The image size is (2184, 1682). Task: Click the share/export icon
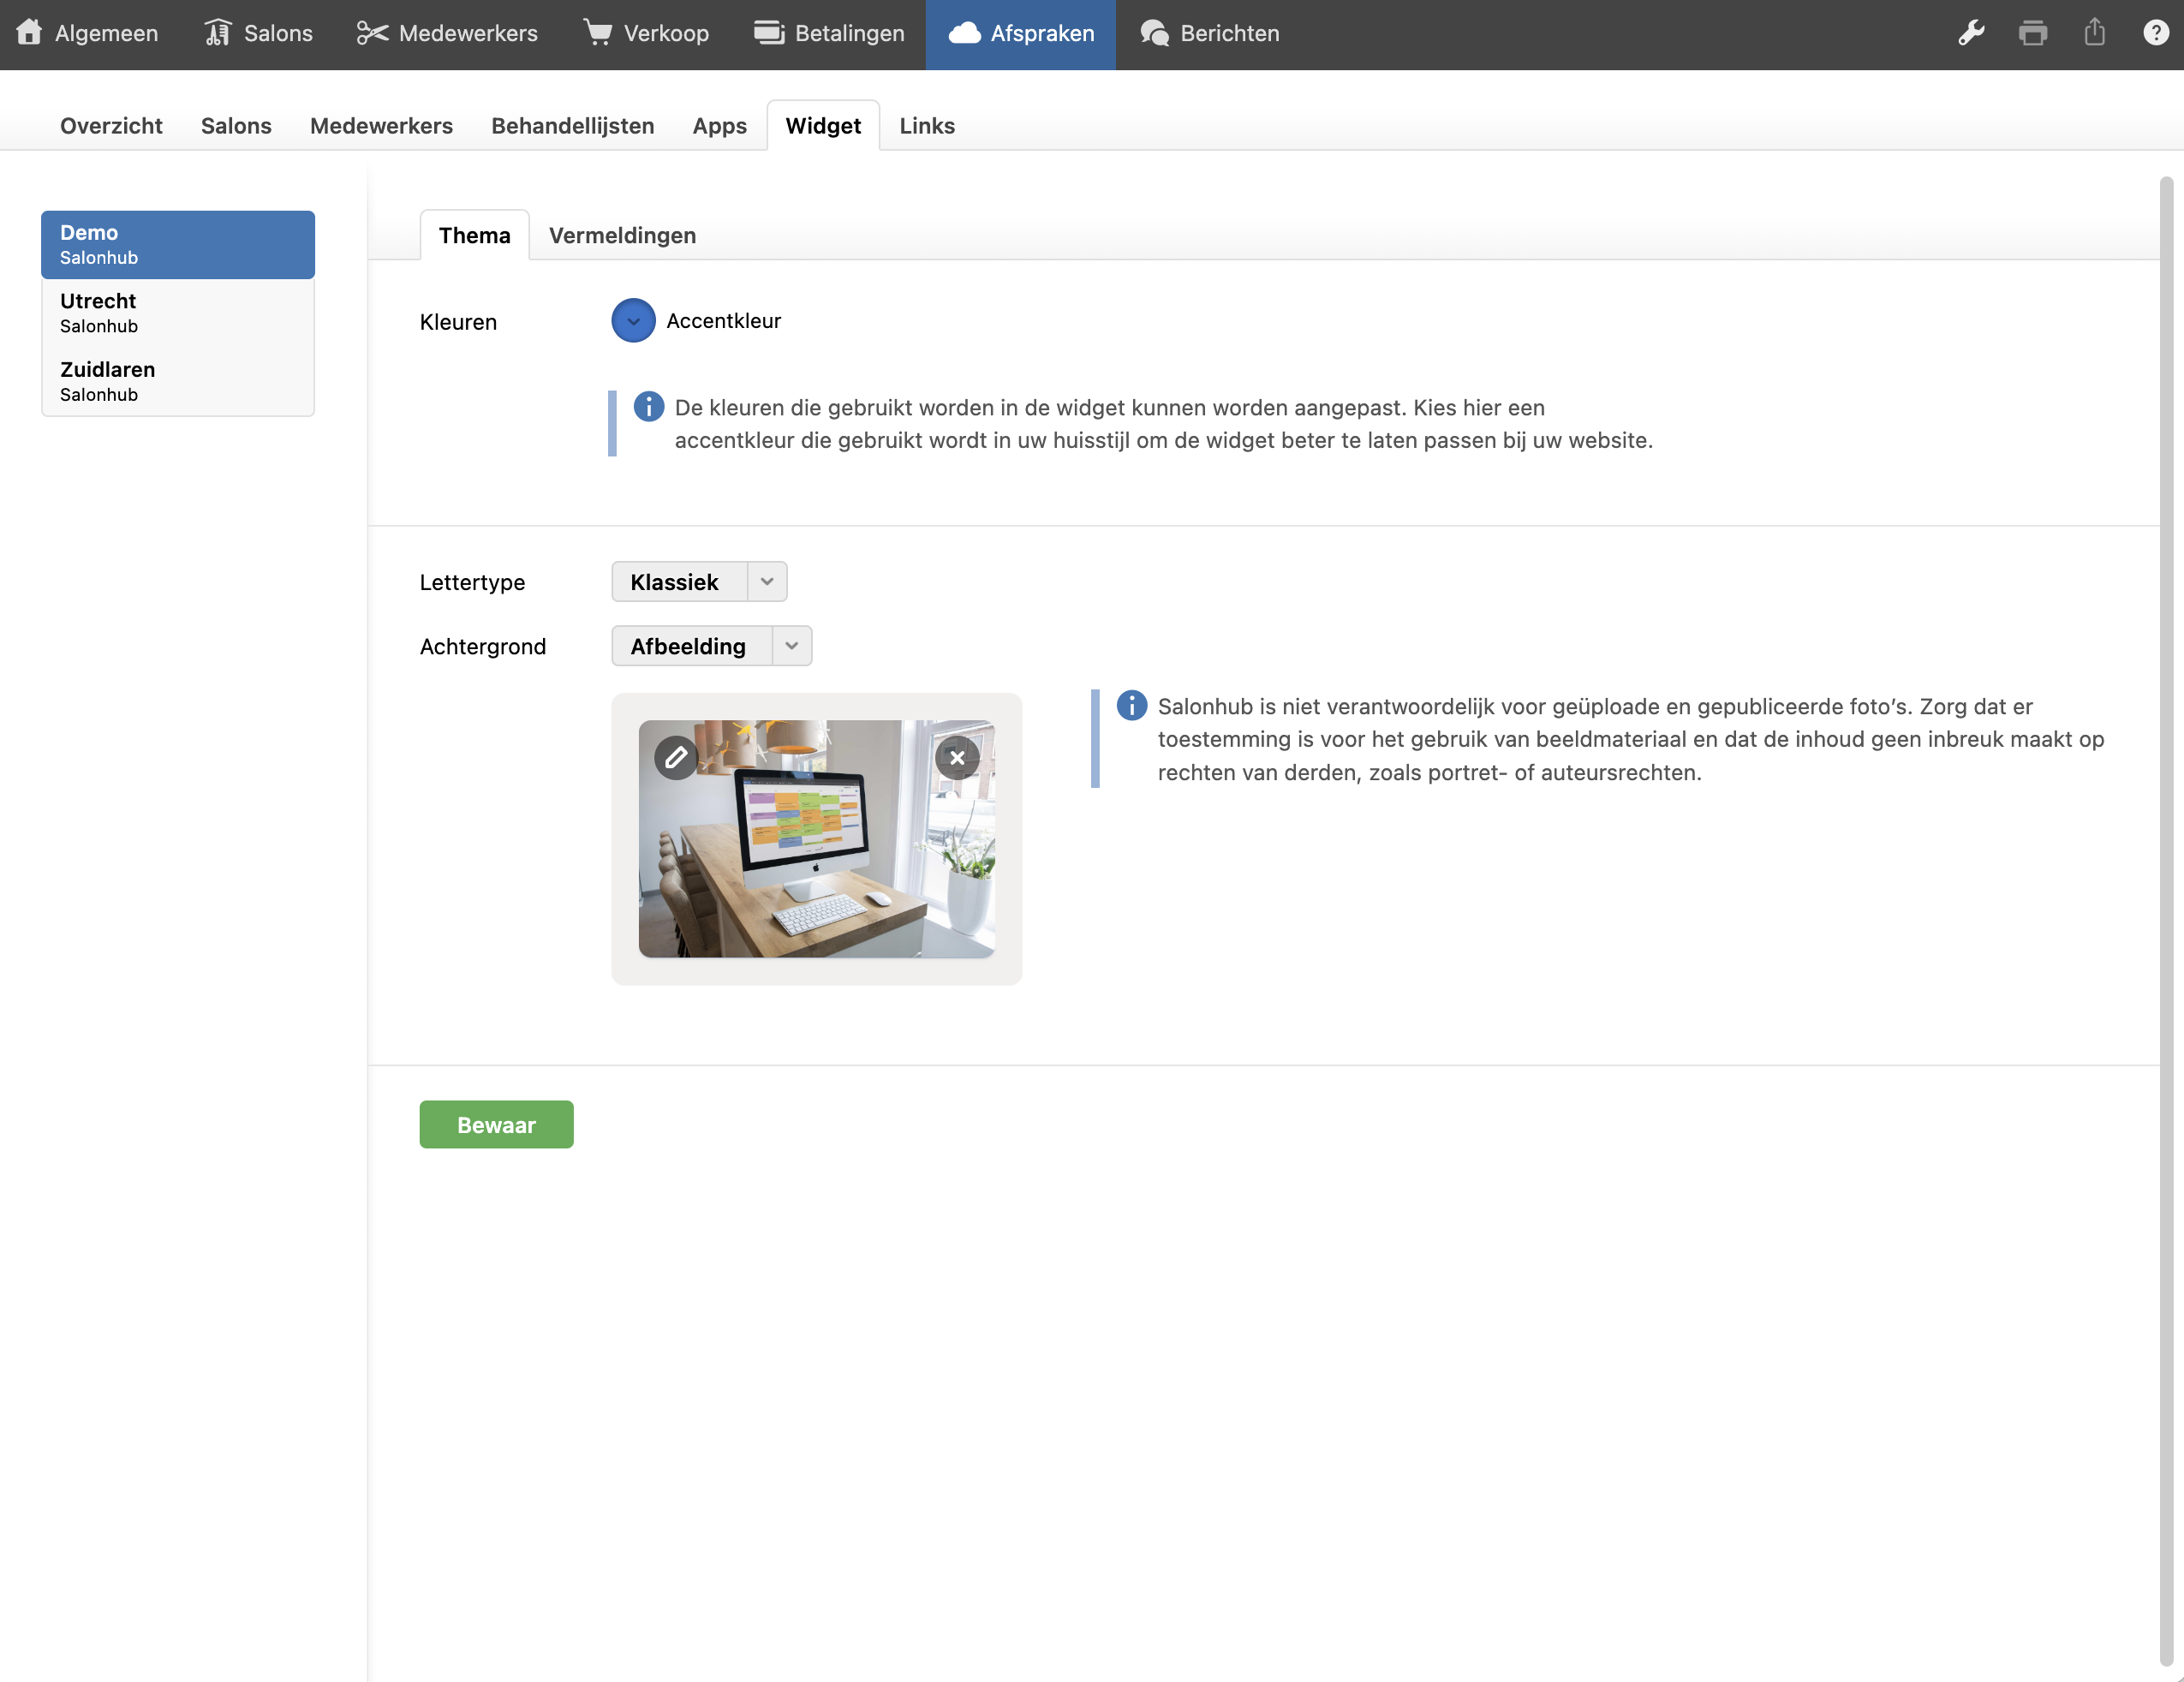[x=2094, y=33]
